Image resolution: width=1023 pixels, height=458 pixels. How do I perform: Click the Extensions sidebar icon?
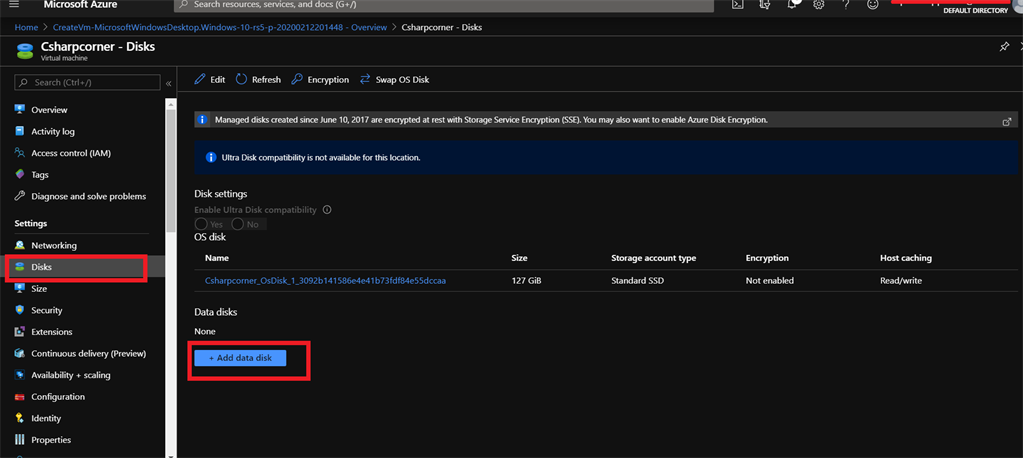click(20, 331)
